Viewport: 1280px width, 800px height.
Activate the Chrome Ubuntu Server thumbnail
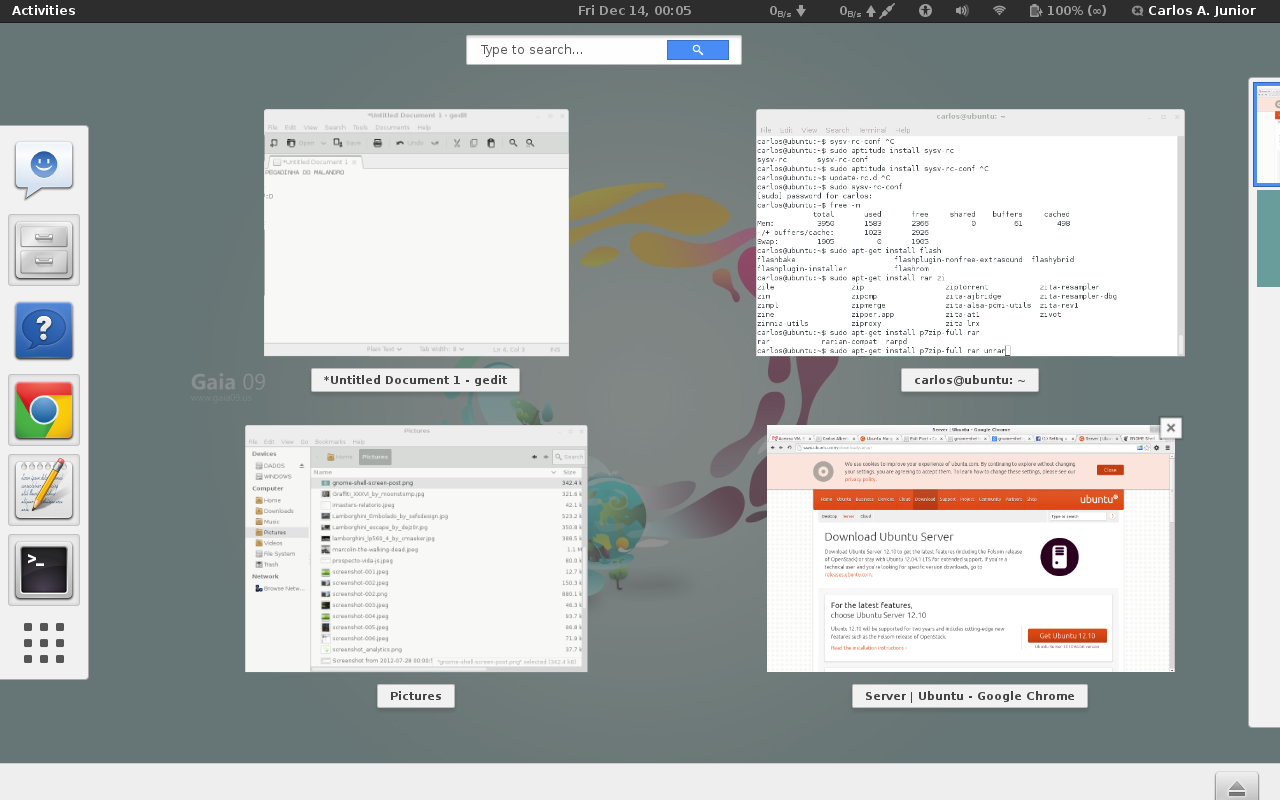(970, 548)
